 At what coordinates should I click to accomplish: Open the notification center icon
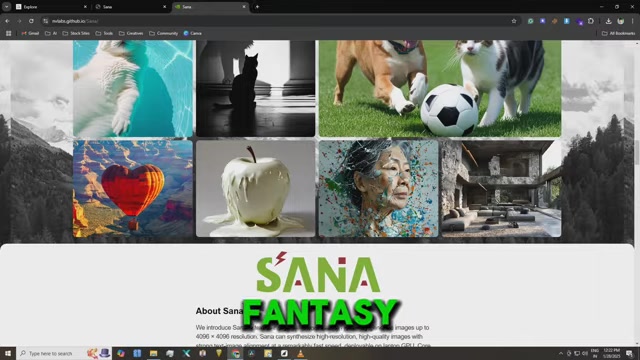629,353
